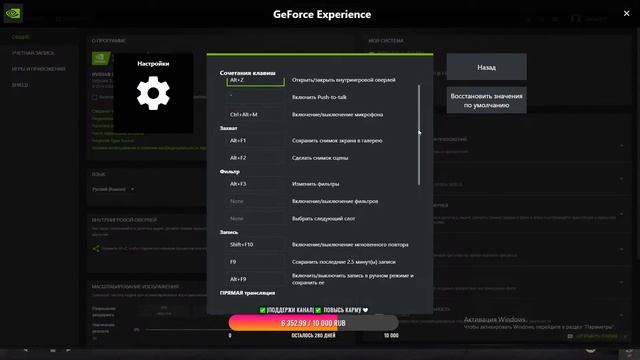Image resolution: width=640 pixels, height=360 pixels.
Task: Edit the Push-to-talk hotkey field
Action: click(256, 97)
